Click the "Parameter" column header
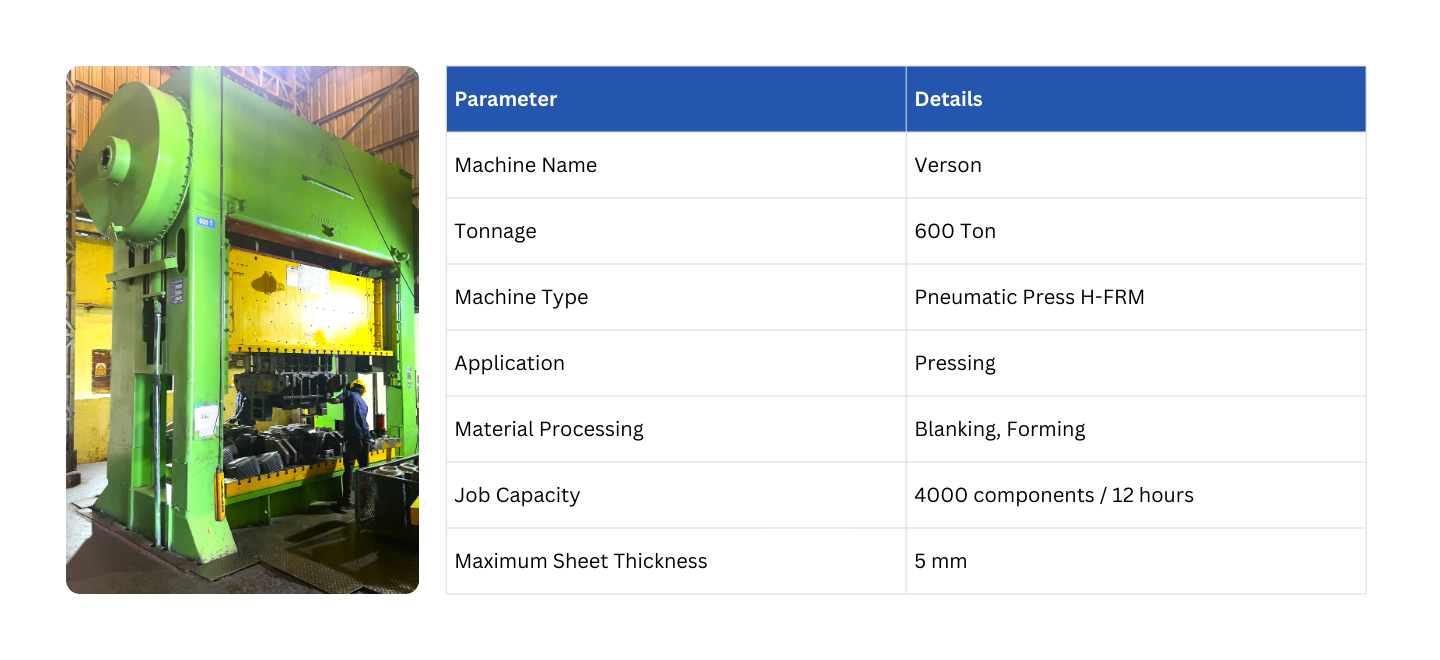 click(x=506, y=99)
